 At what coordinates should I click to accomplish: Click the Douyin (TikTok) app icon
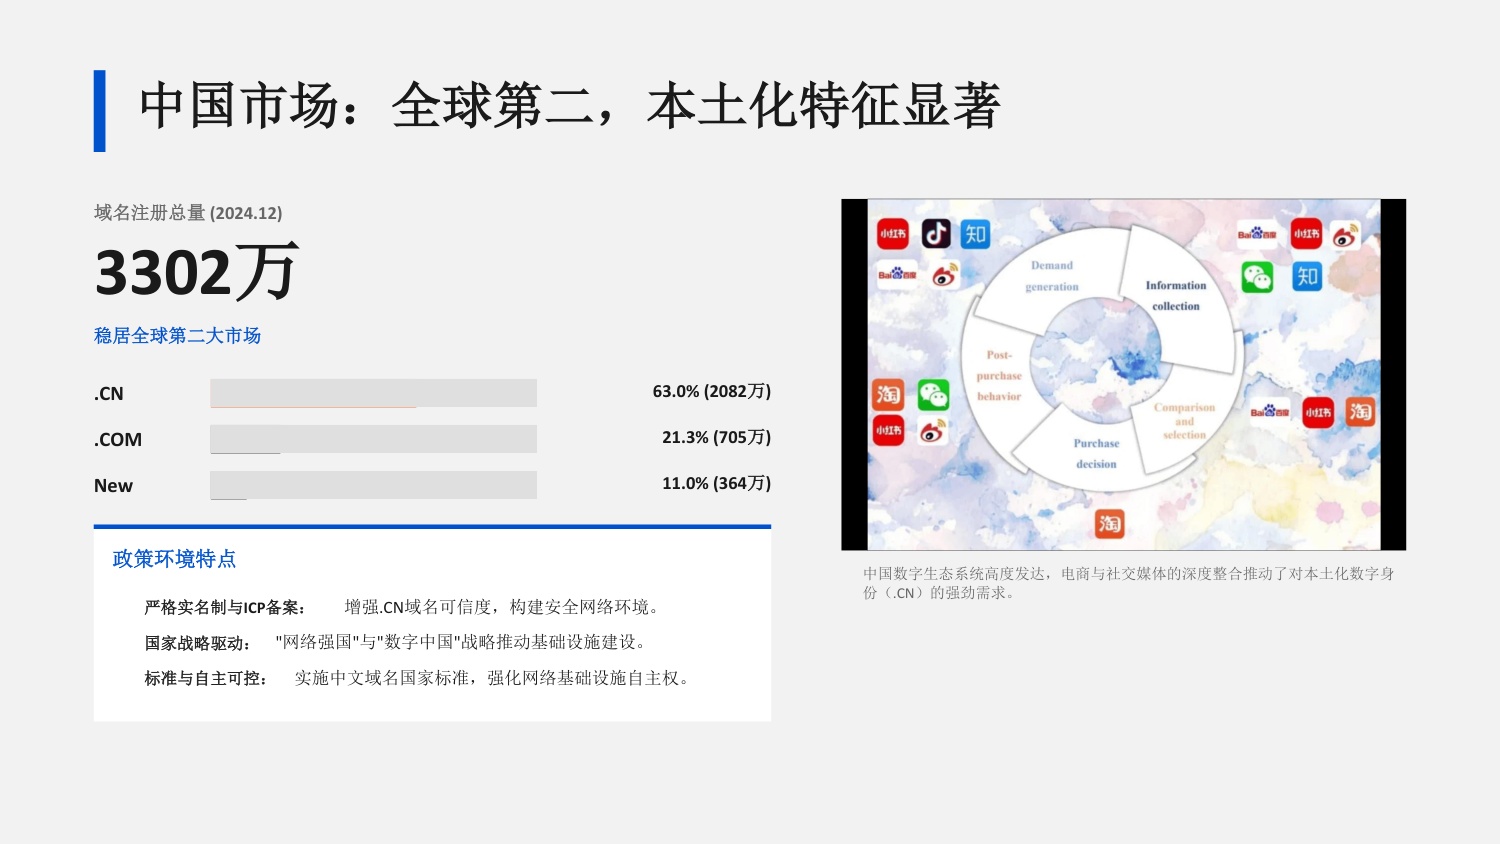tap(936, 234)
